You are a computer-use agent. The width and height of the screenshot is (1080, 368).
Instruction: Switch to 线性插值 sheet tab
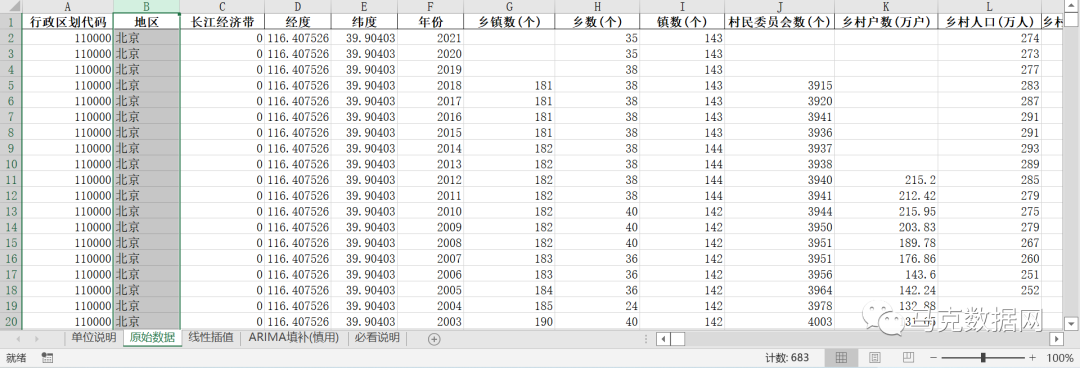(x=211, y=338)
